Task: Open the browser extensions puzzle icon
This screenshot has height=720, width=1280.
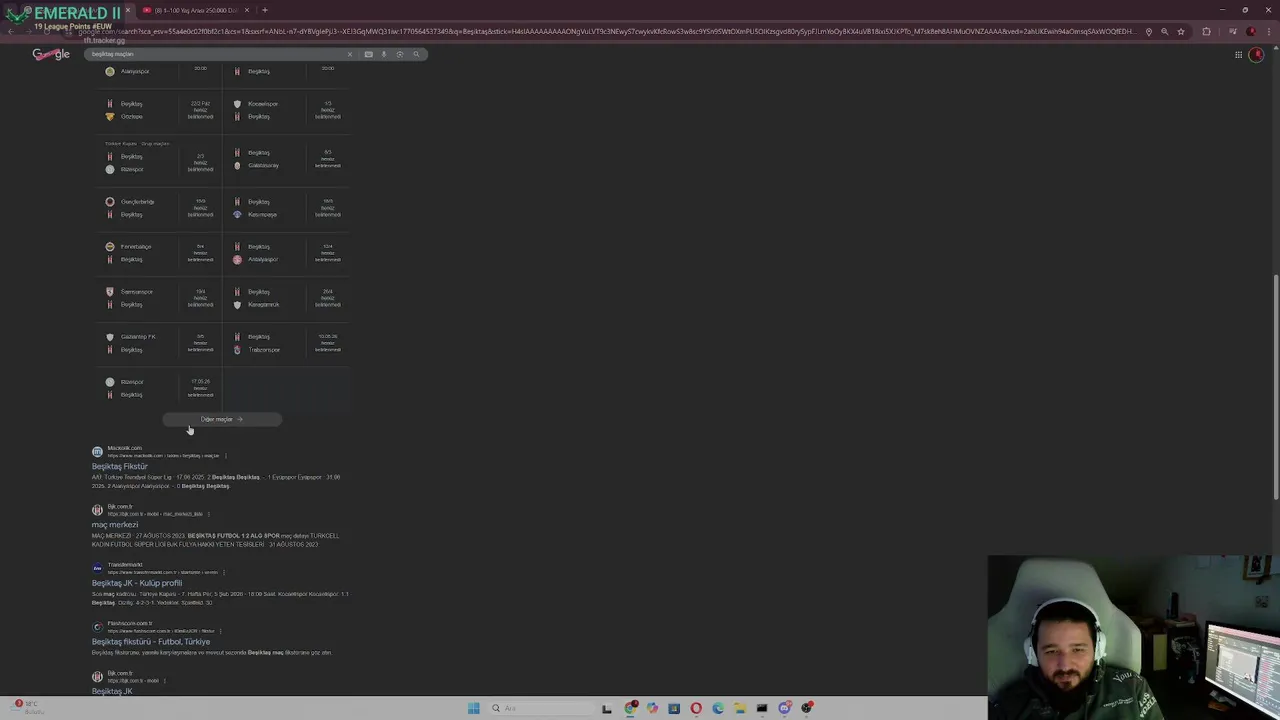Action: point(1206,31)
